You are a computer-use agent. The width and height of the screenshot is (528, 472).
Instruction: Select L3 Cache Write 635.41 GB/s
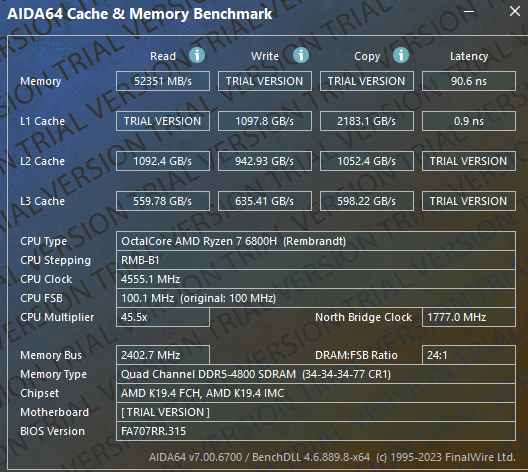pyautogui.click(x=265, y=201)
